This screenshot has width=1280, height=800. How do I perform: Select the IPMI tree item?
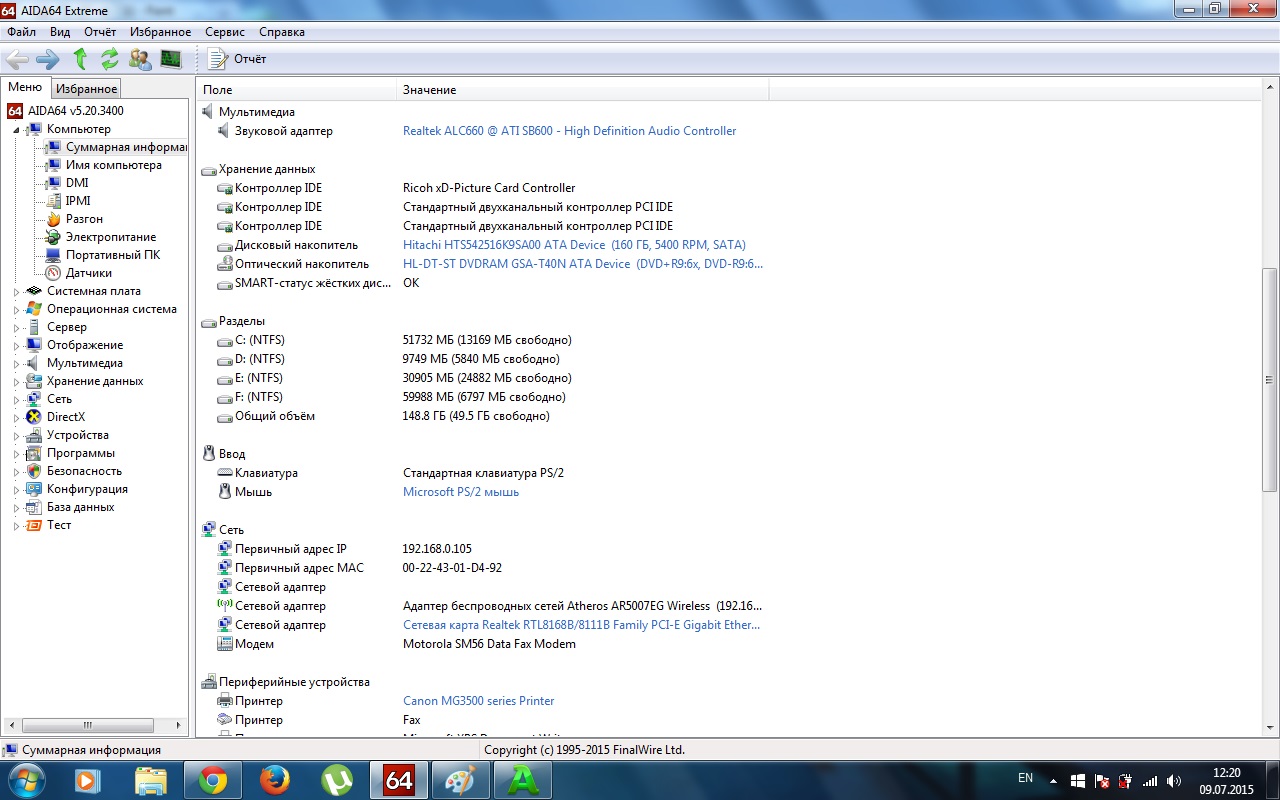point(78,201)
